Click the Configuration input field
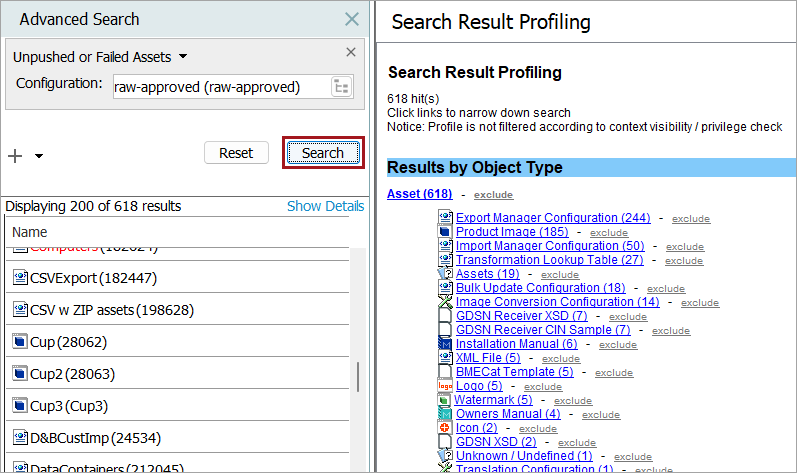Image resolution: width=797 pixels, height=473 pixels. [x=220, y=87]
